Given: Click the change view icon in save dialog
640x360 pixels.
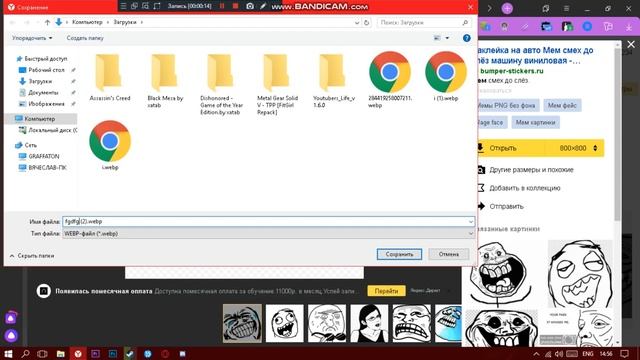Looking at the screenshot, I should (x=437, y=38).
